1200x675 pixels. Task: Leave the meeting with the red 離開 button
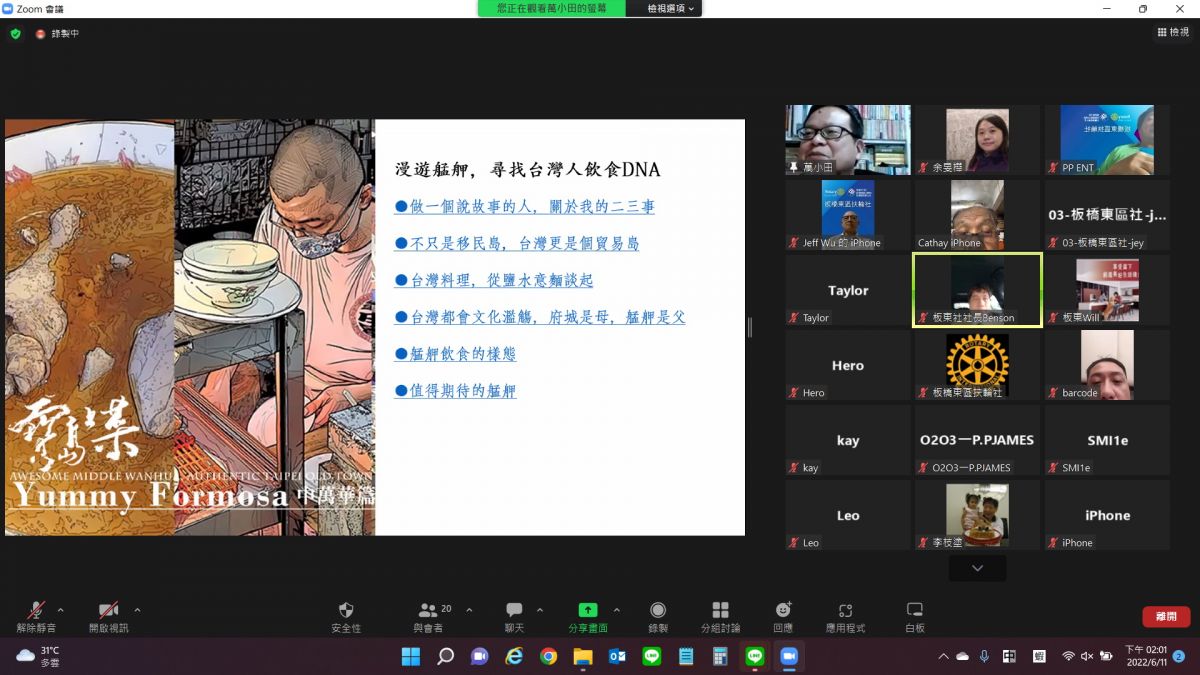click(x=1166, y=617)
